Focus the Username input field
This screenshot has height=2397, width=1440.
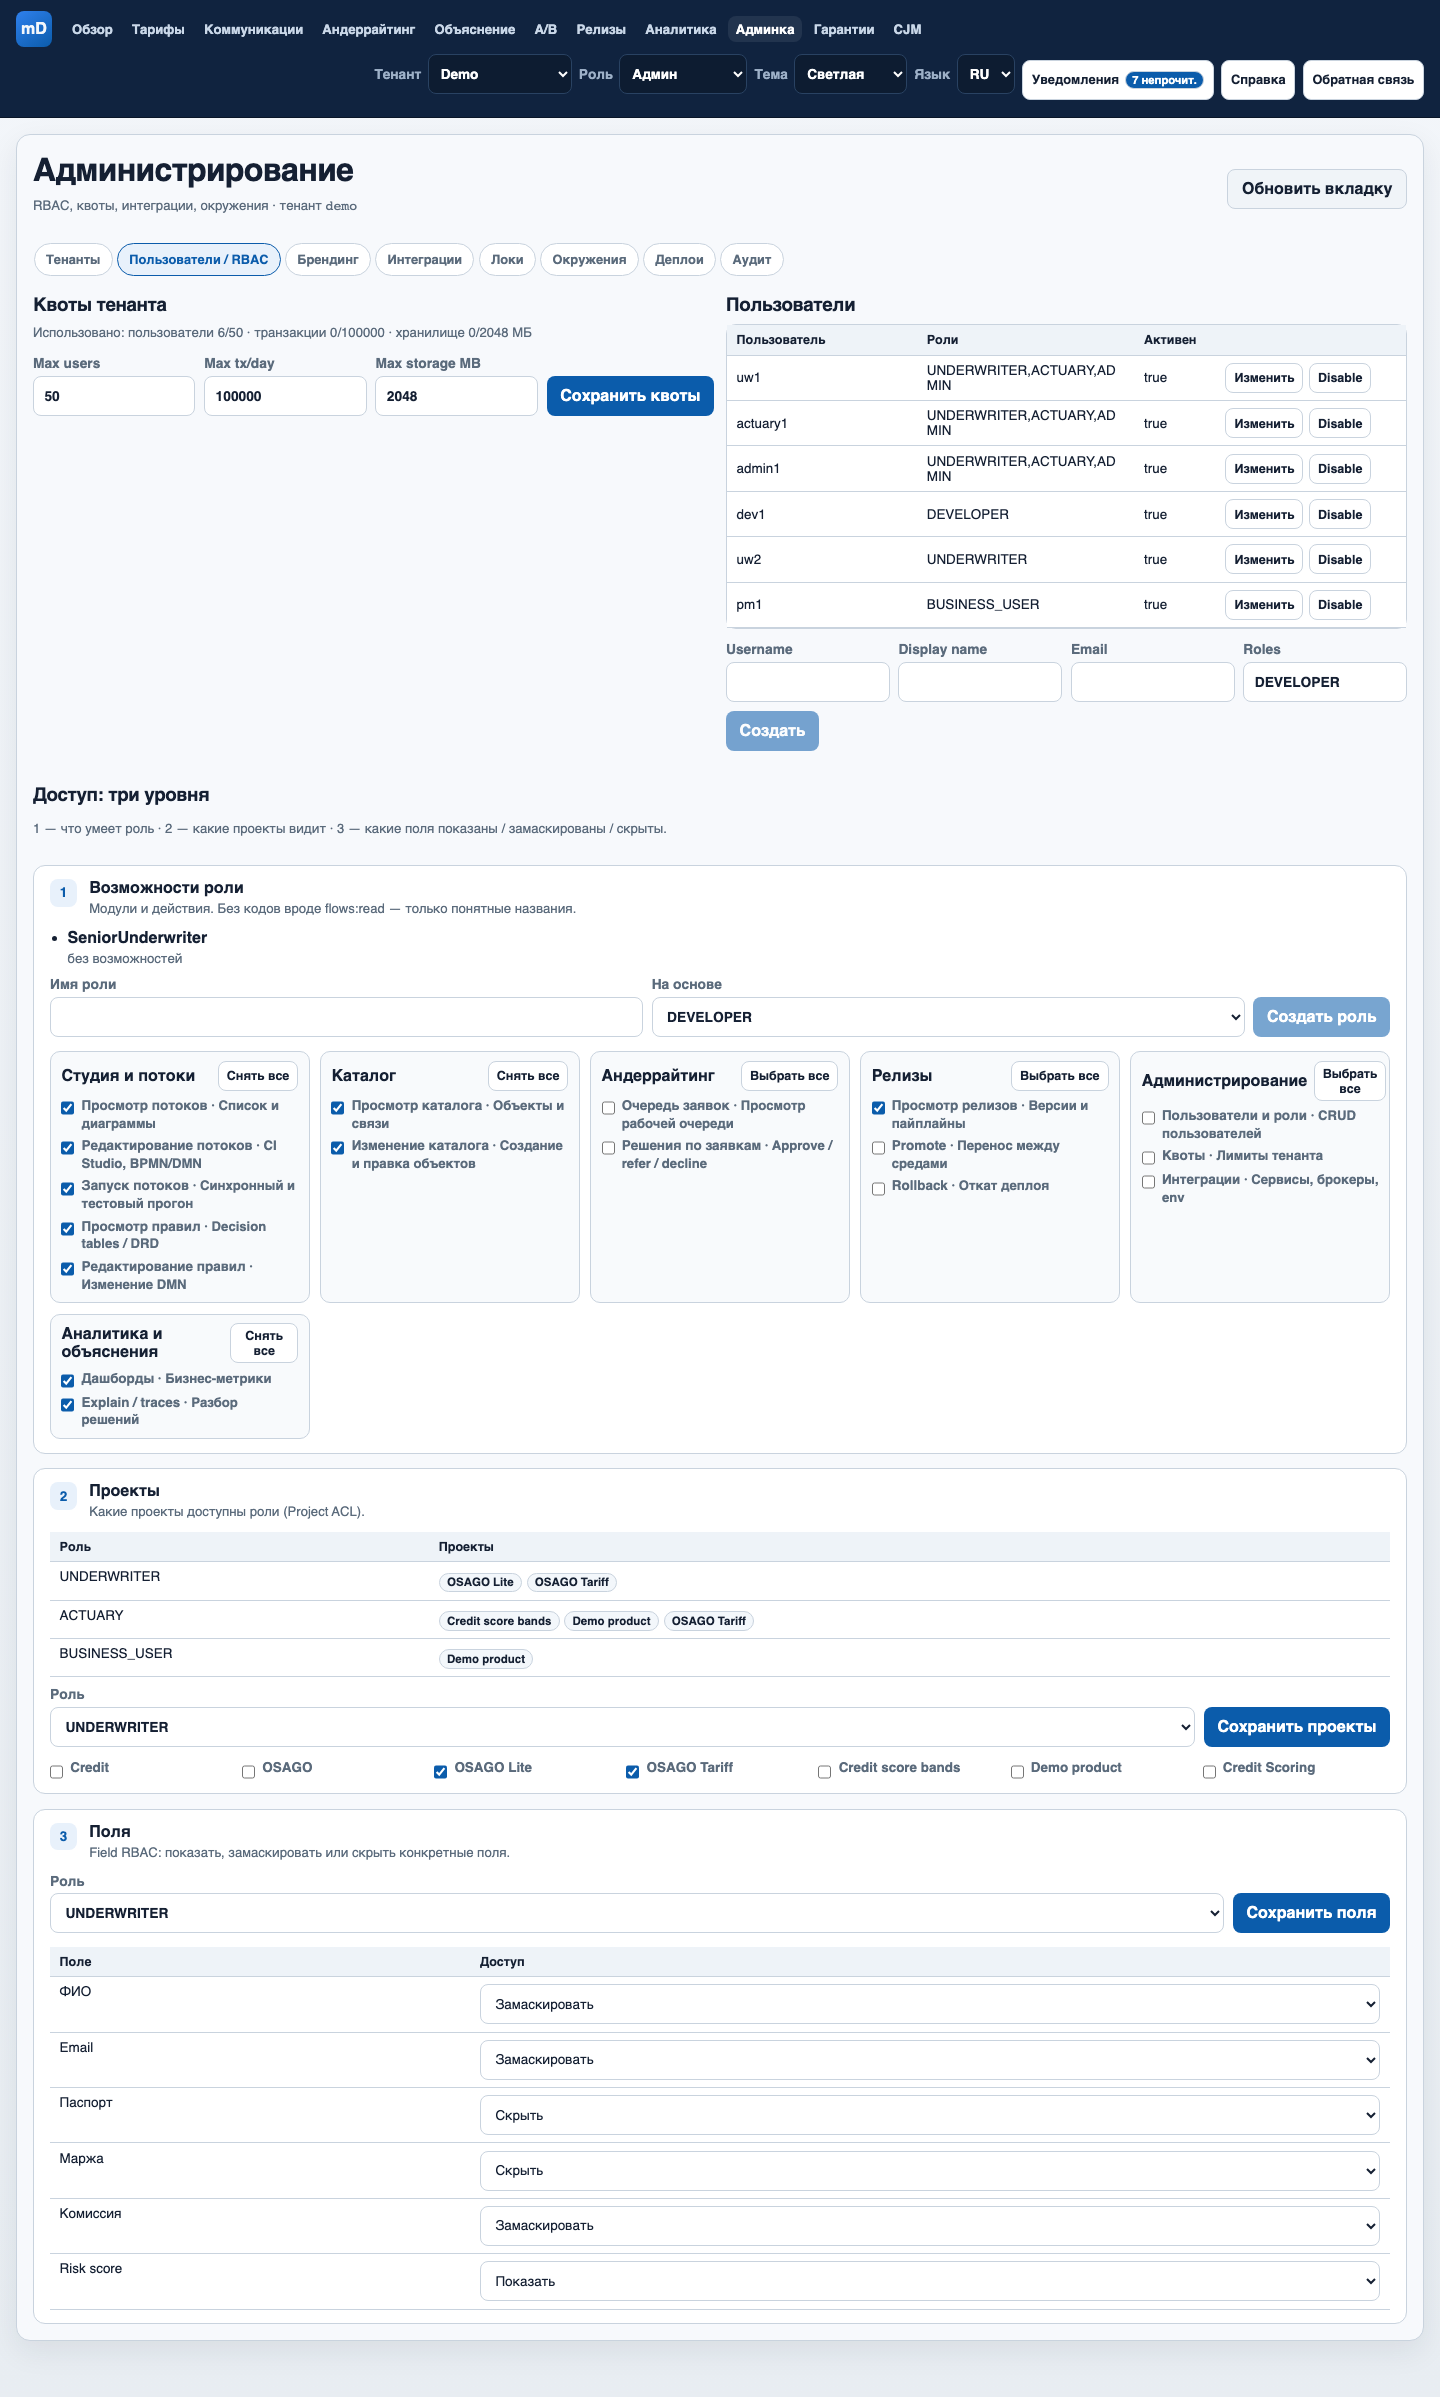808,682
